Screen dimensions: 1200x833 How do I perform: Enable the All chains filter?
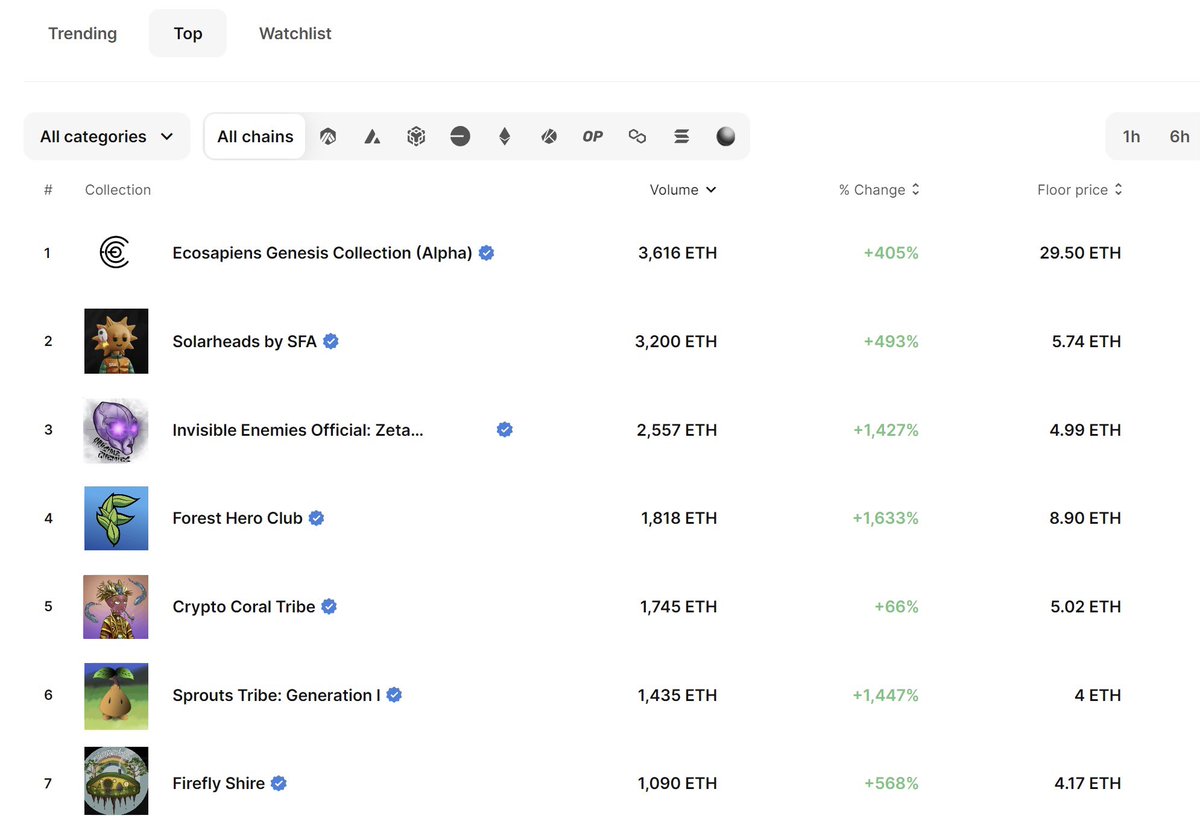point(254,136)
